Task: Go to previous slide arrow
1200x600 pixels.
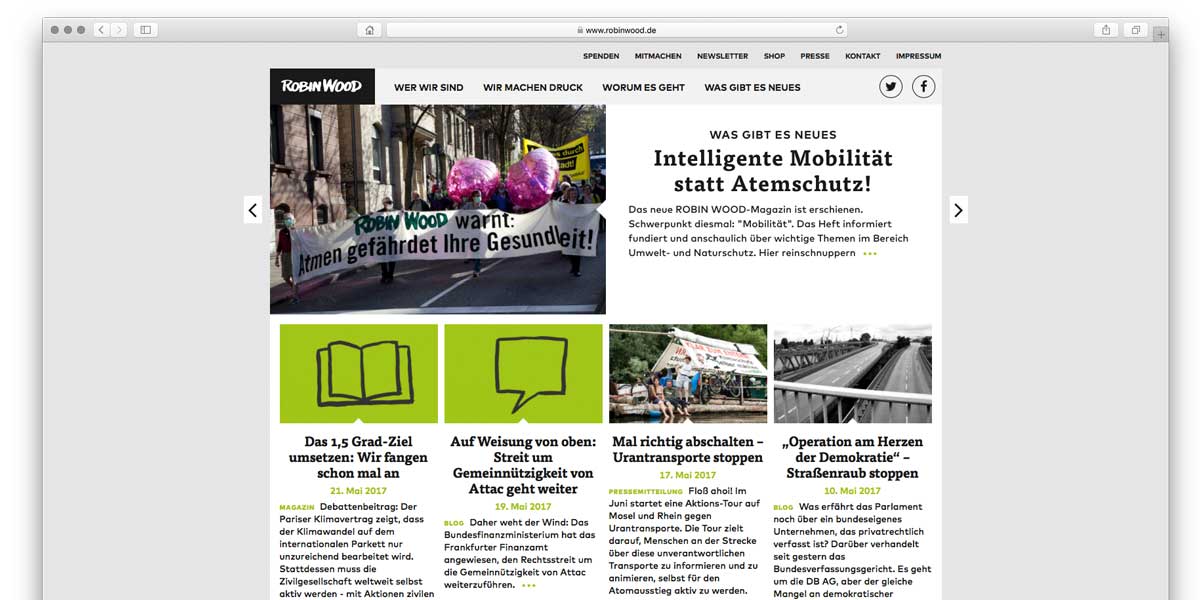Action: click(253, 210)
